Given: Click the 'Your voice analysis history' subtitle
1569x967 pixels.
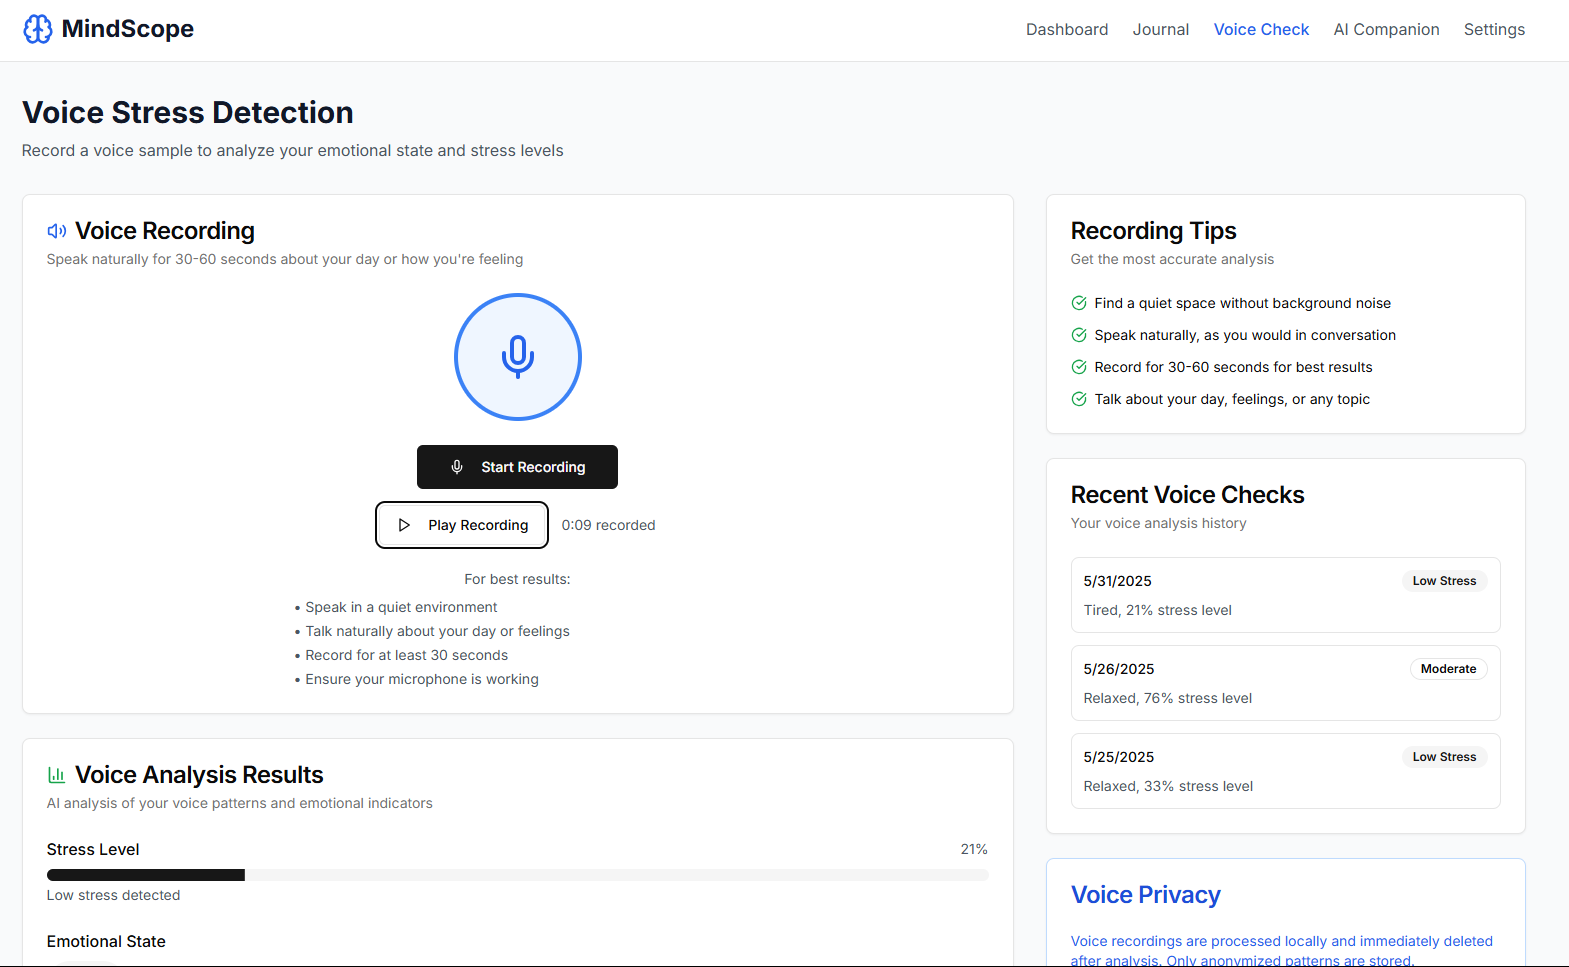Looking at the screenshot, I should tap(1159, 523).
